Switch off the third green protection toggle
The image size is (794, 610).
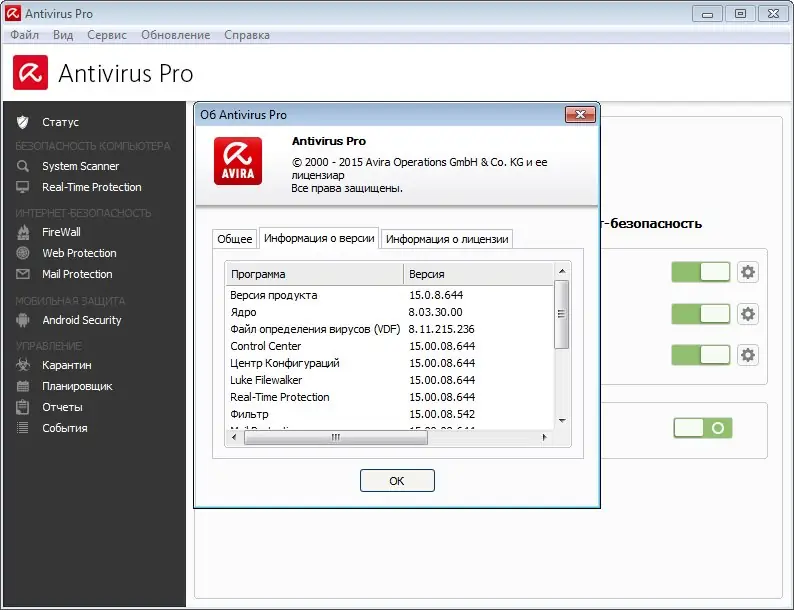click(701, 355)
